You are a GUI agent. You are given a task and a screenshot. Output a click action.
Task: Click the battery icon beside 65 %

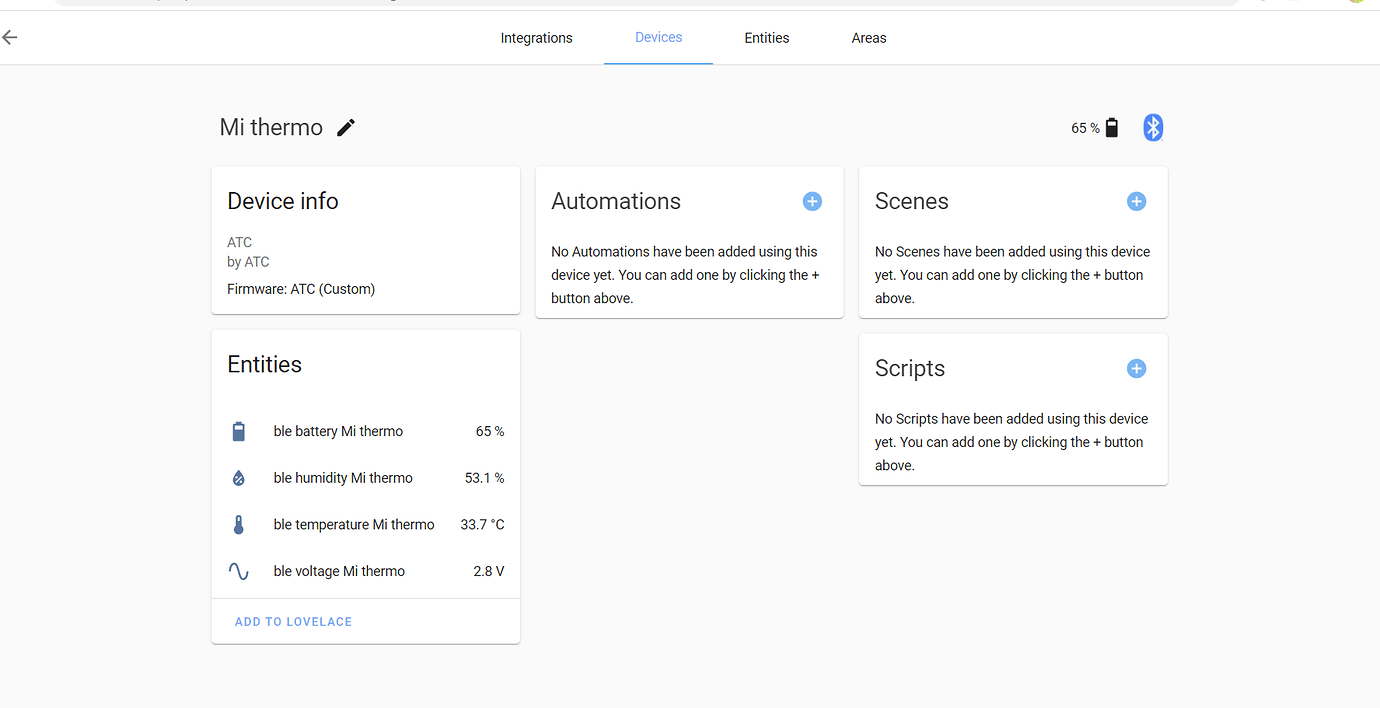1110,127
